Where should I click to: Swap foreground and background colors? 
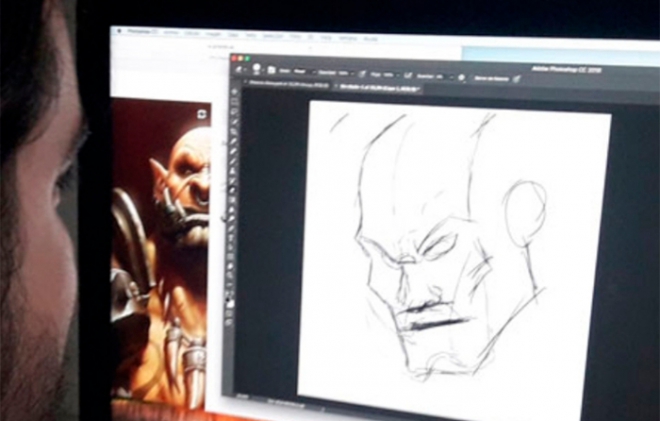pyautogui.click(x=231, y=293)
